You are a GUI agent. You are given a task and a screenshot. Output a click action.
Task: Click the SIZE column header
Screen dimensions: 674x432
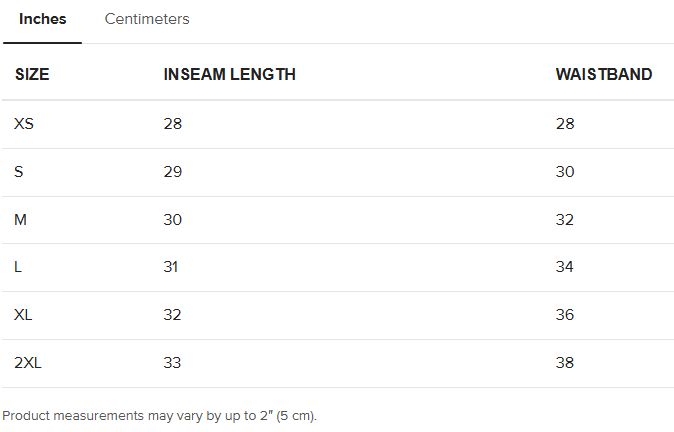tap(32, 74)
